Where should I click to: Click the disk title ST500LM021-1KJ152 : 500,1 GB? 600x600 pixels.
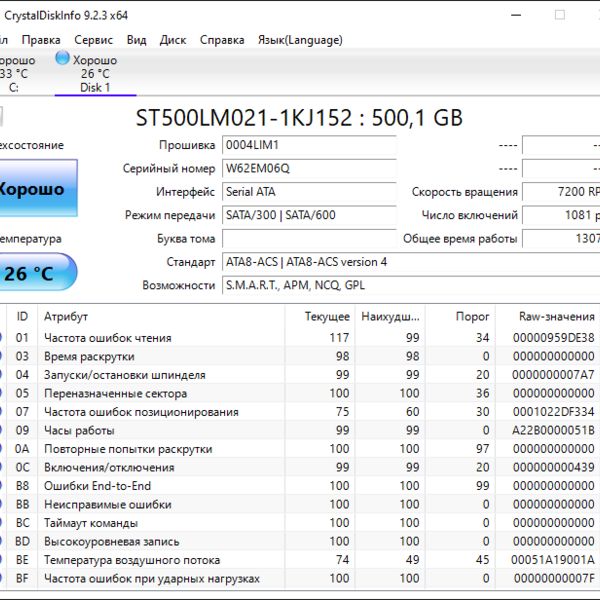pyautogui.click(x=299, y=117)
